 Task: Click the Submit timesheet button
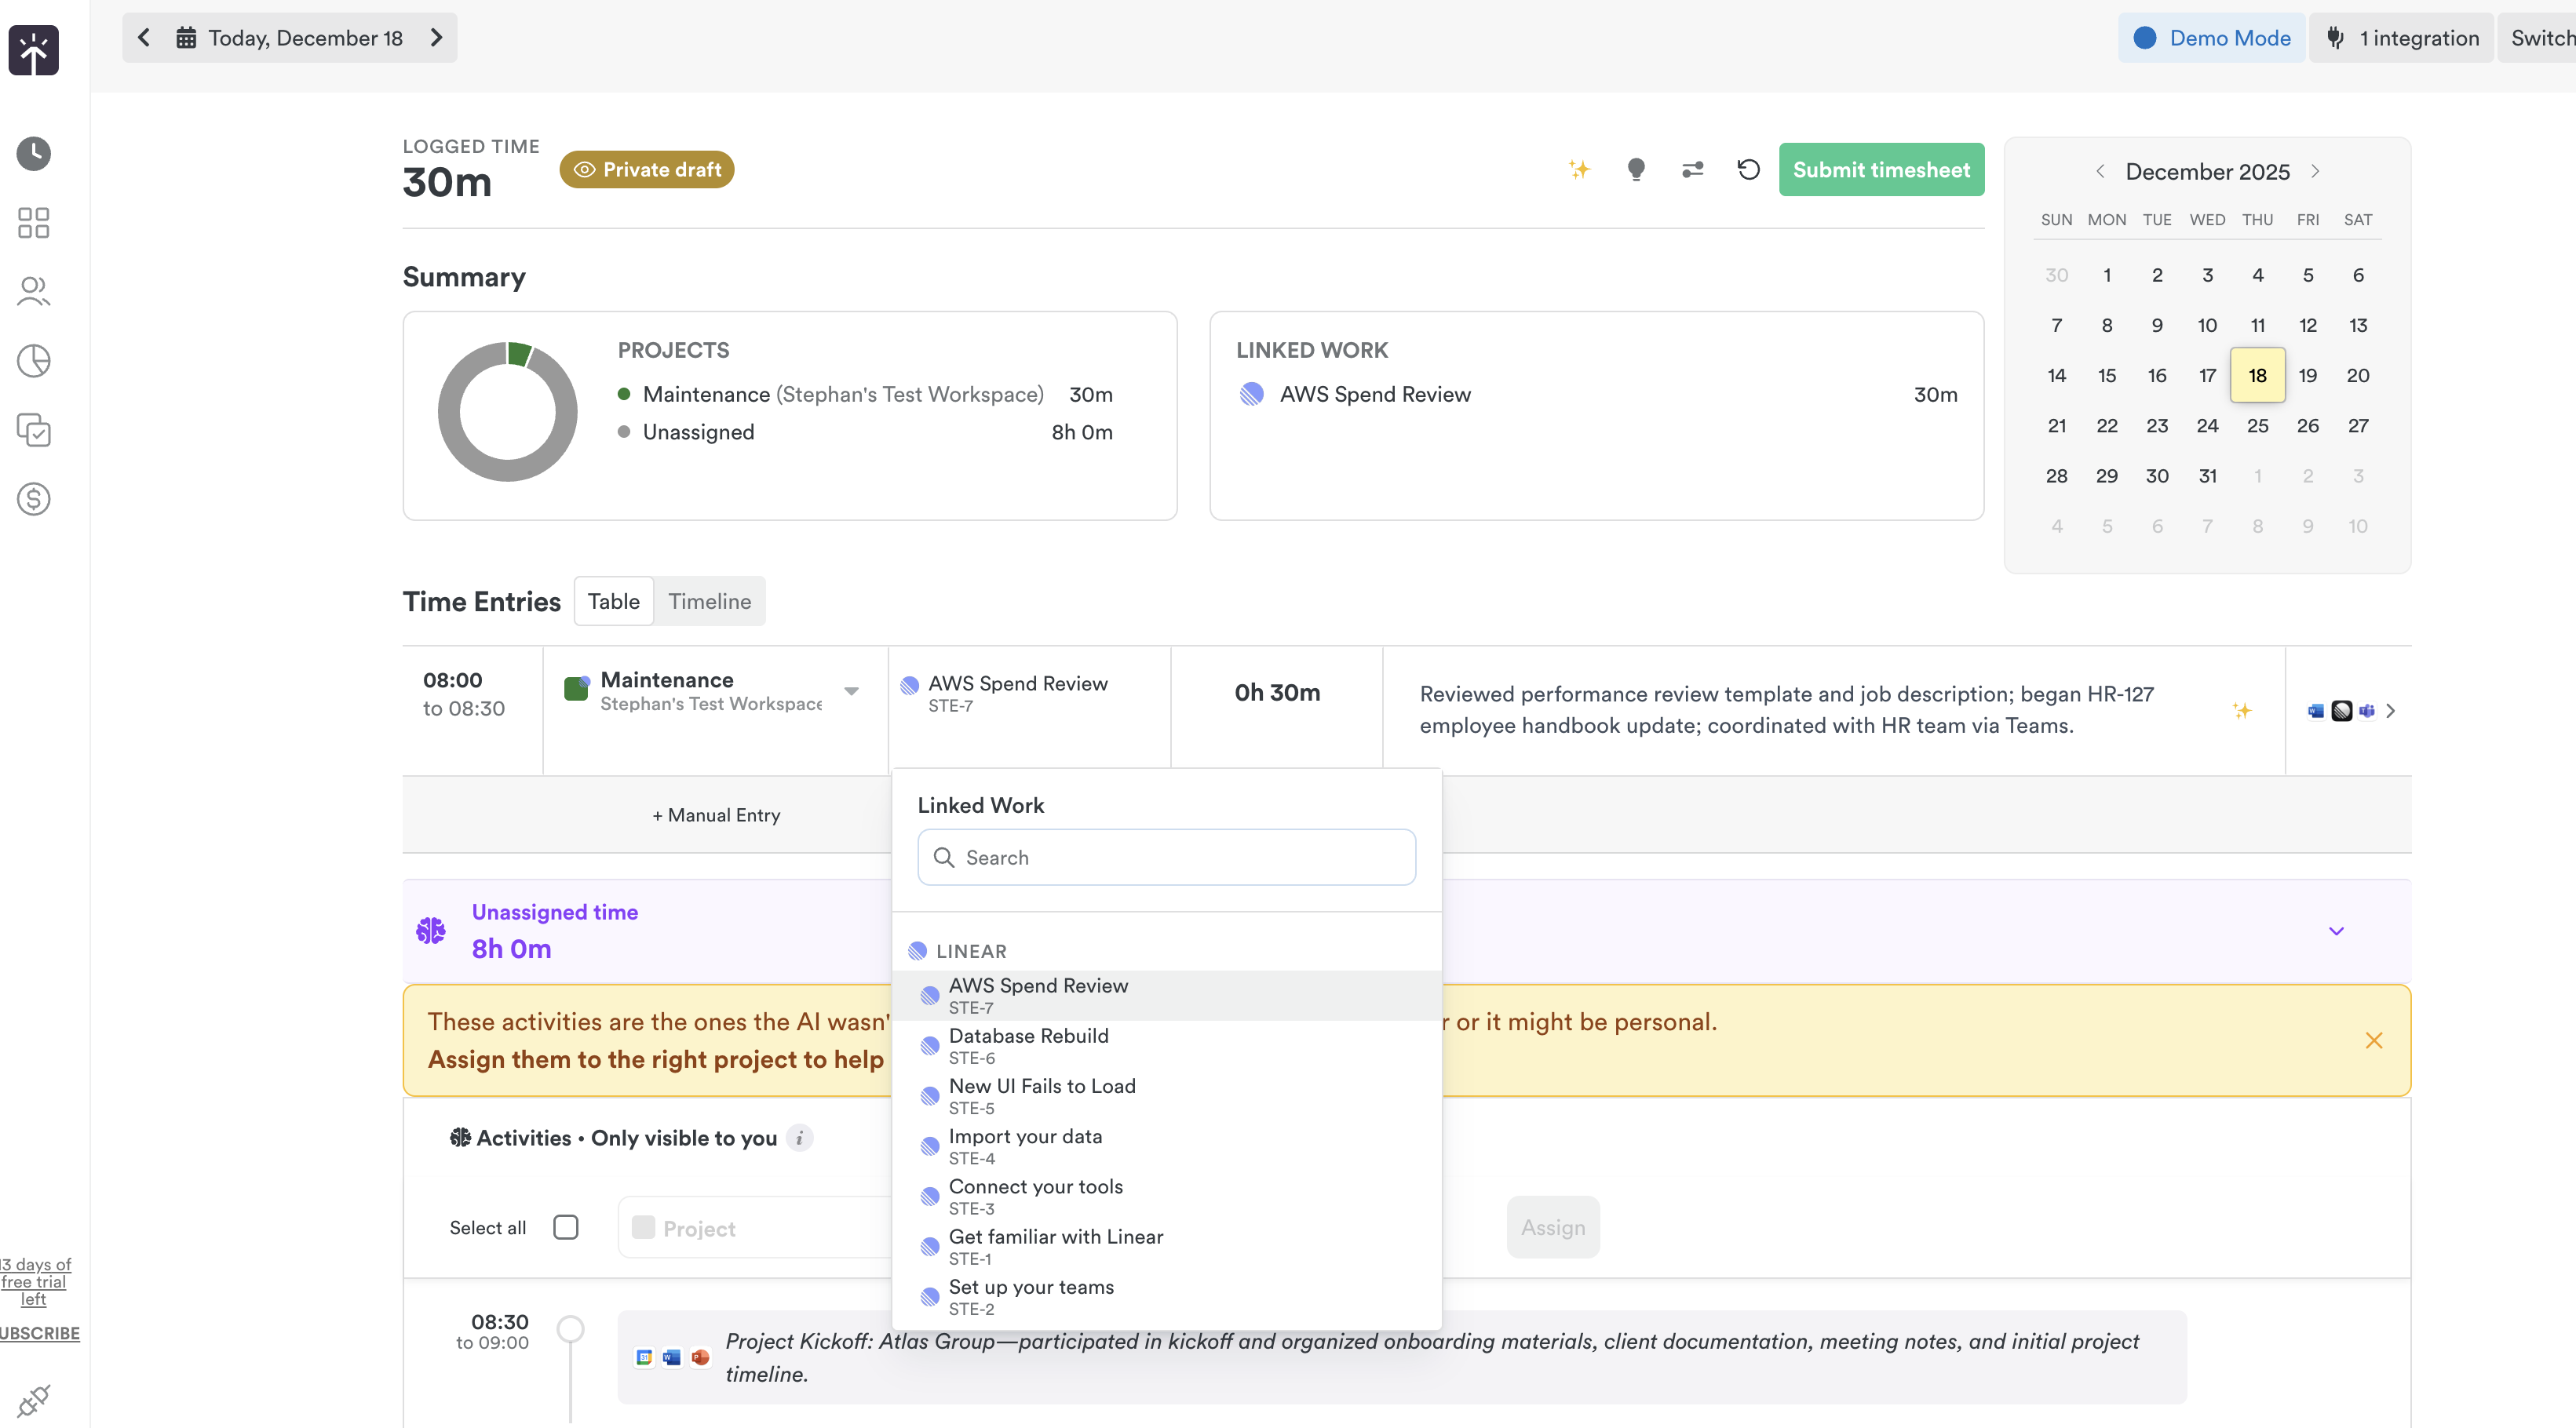[x=1881, y=169]
